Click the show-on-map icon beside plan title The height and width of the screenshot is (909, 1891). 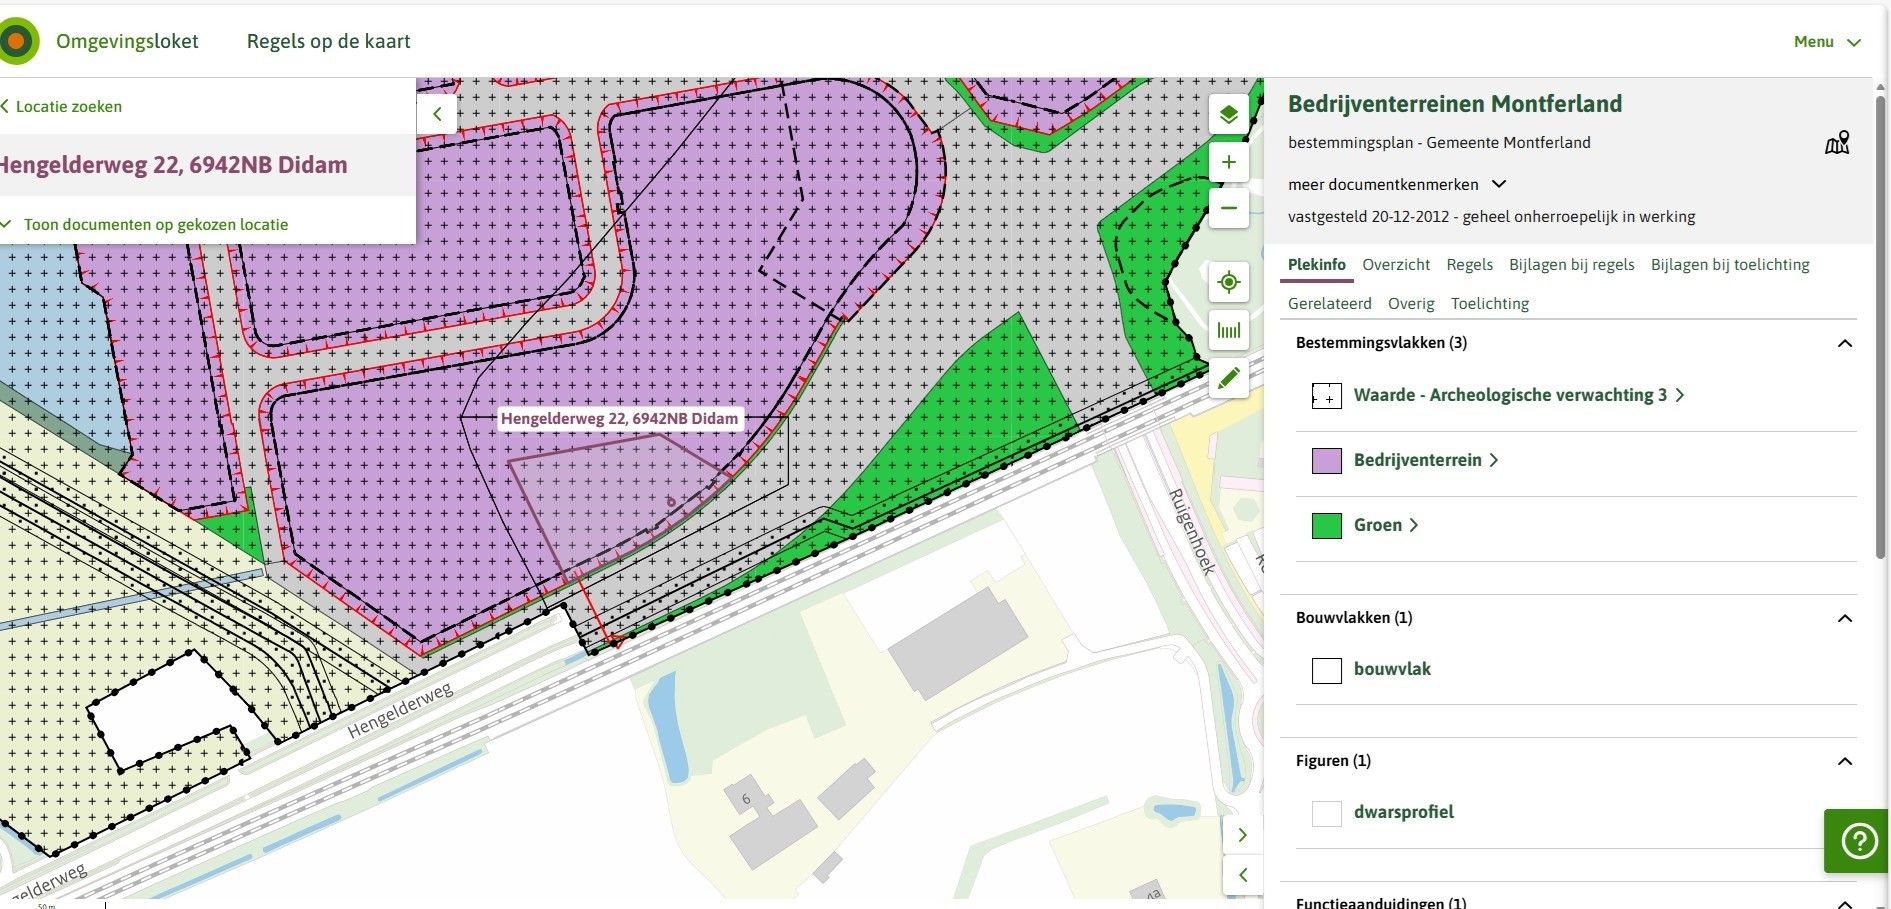pos(1837,143)
